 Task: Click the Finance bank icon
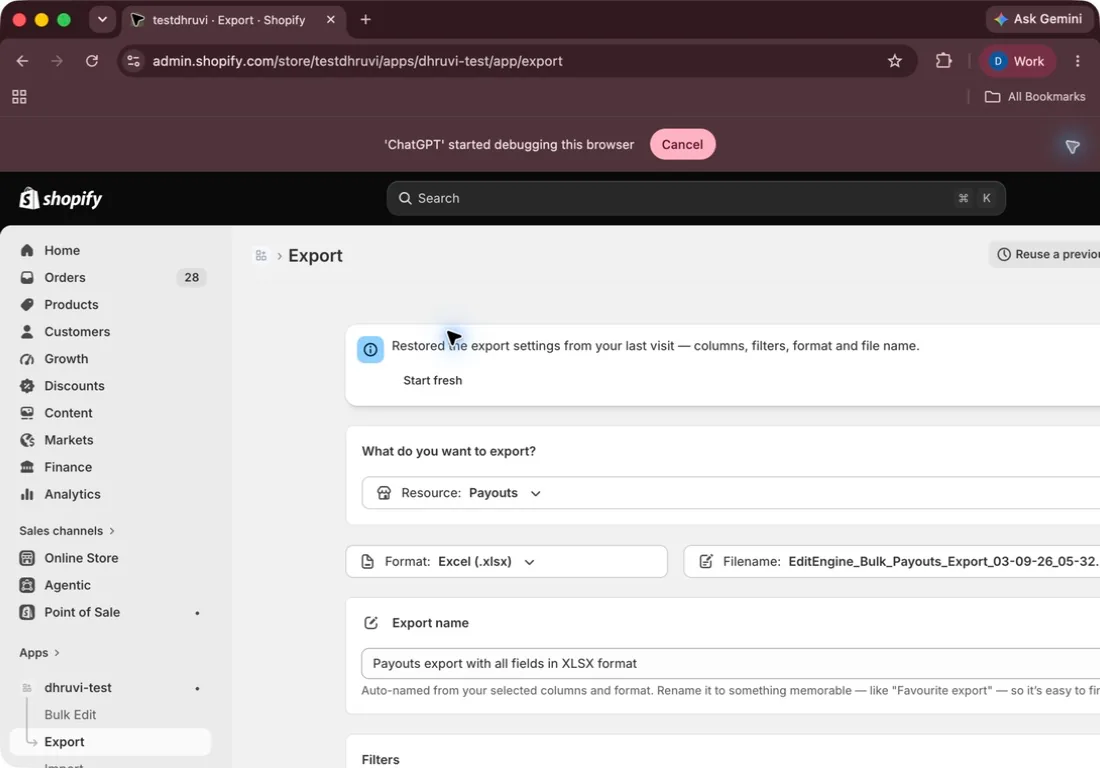coord(27,467)
